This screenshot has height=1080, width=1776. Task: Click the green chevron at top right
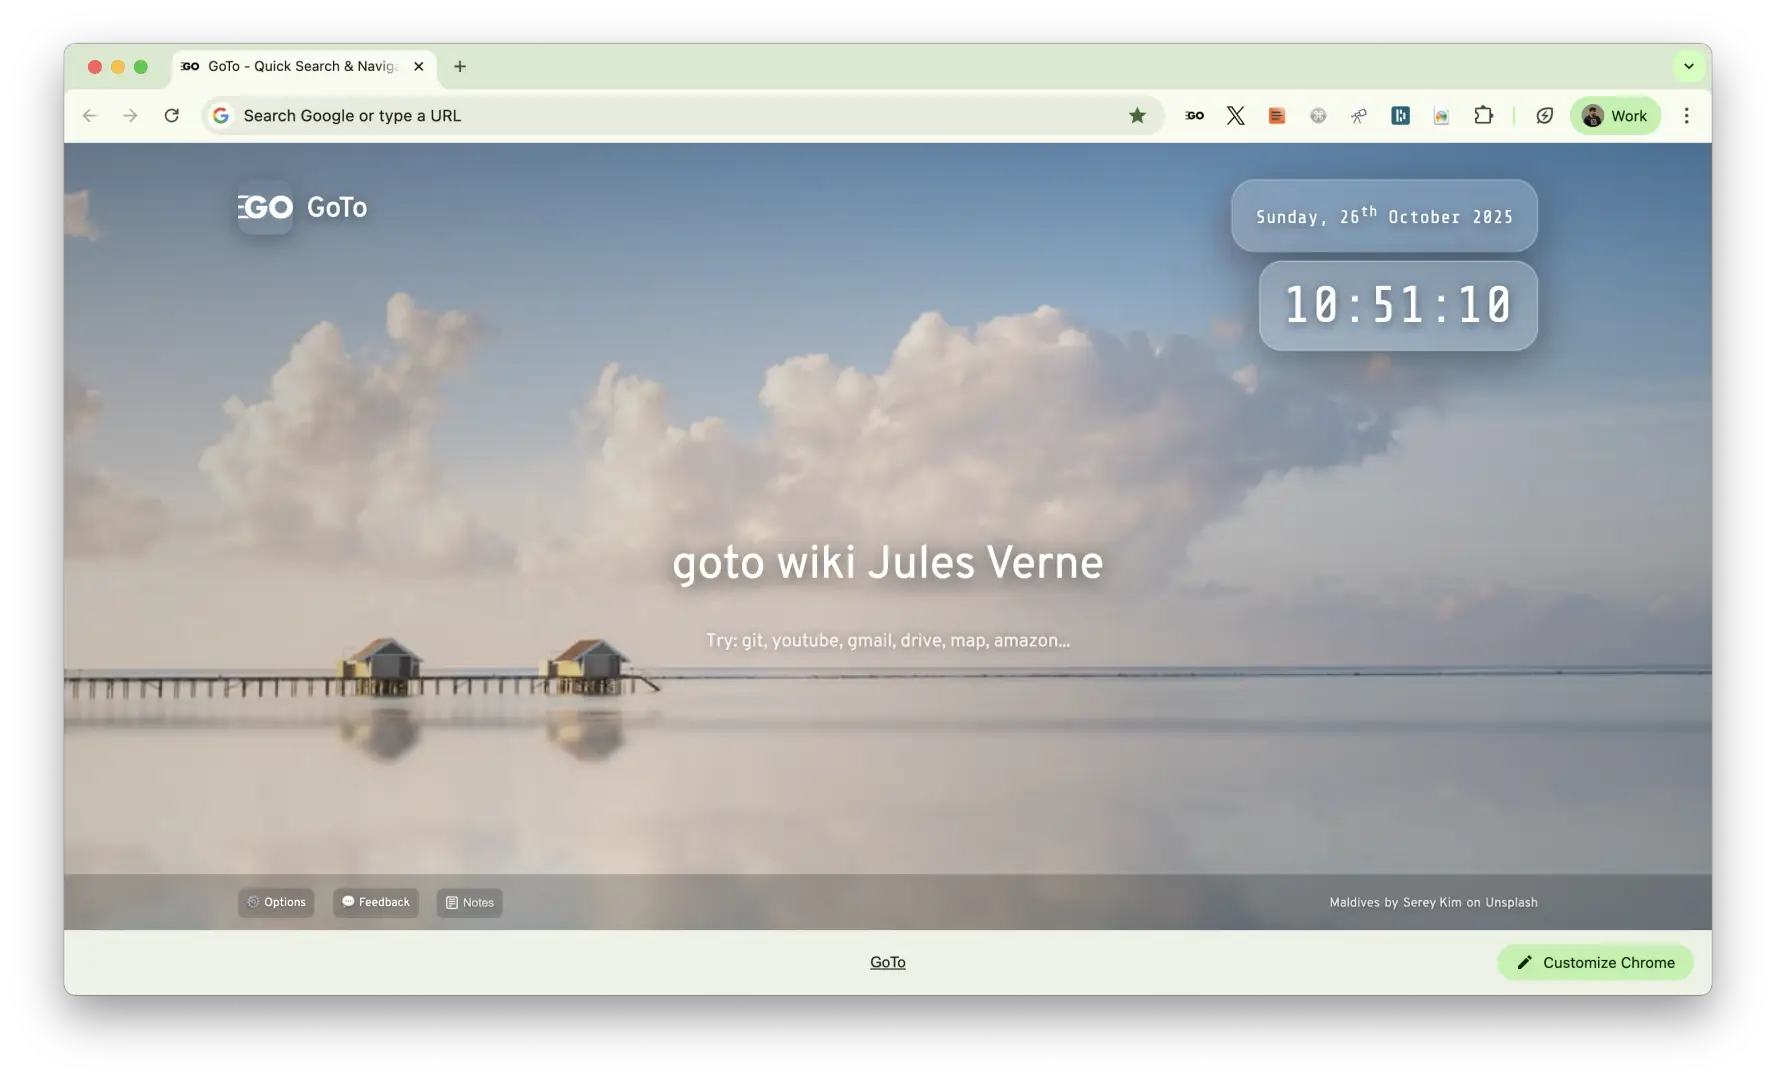1688,66
